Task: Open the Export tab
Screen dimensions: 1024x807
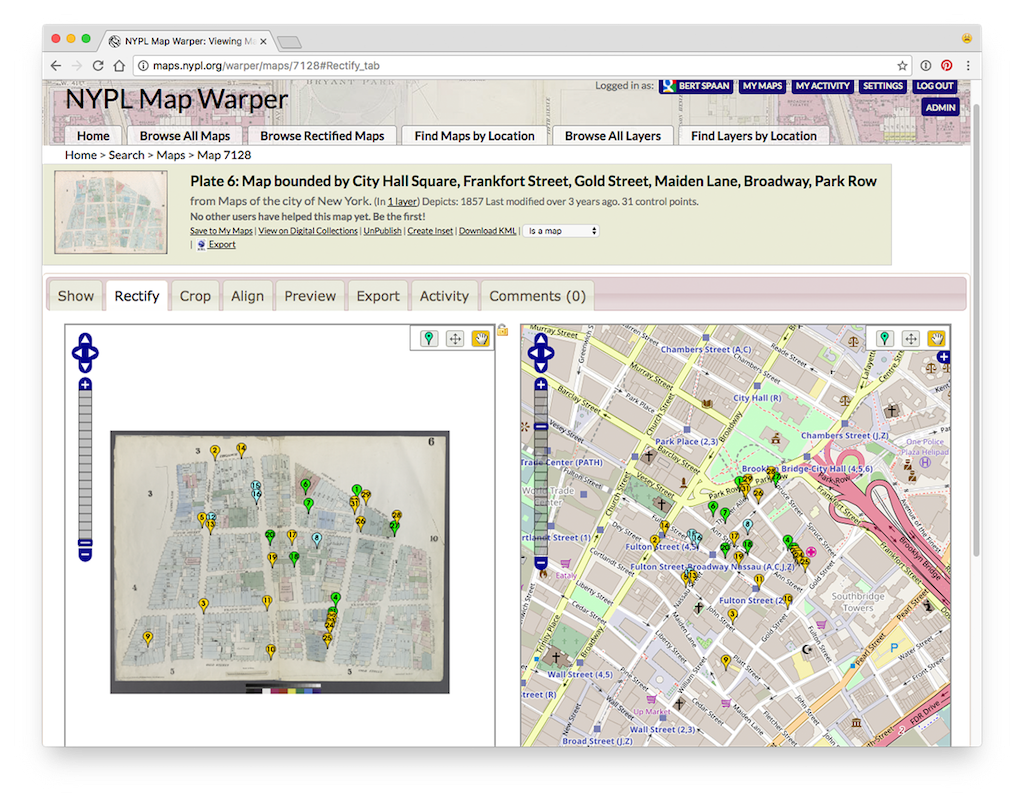Action: [378, 296]
